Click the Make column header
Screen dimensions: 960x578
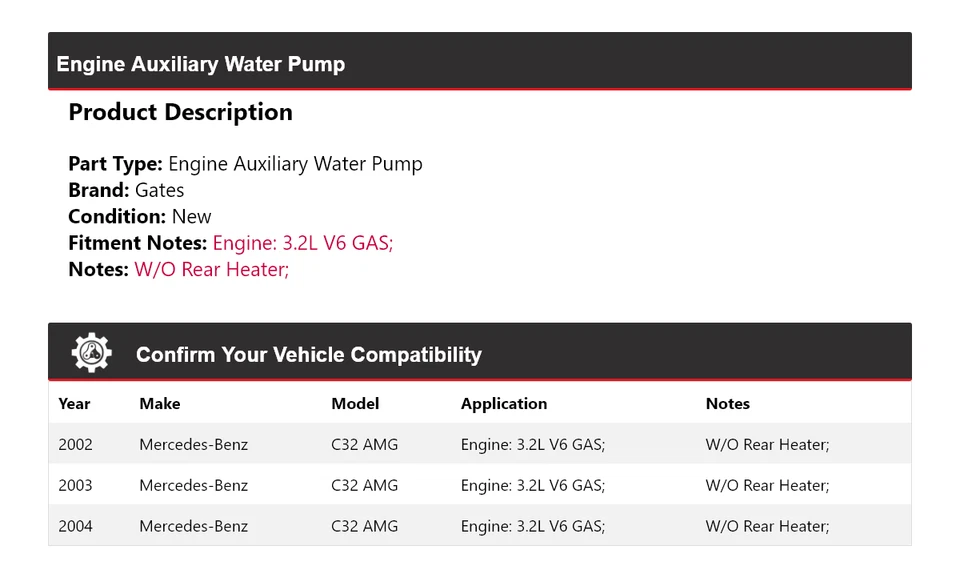point(160,404)
